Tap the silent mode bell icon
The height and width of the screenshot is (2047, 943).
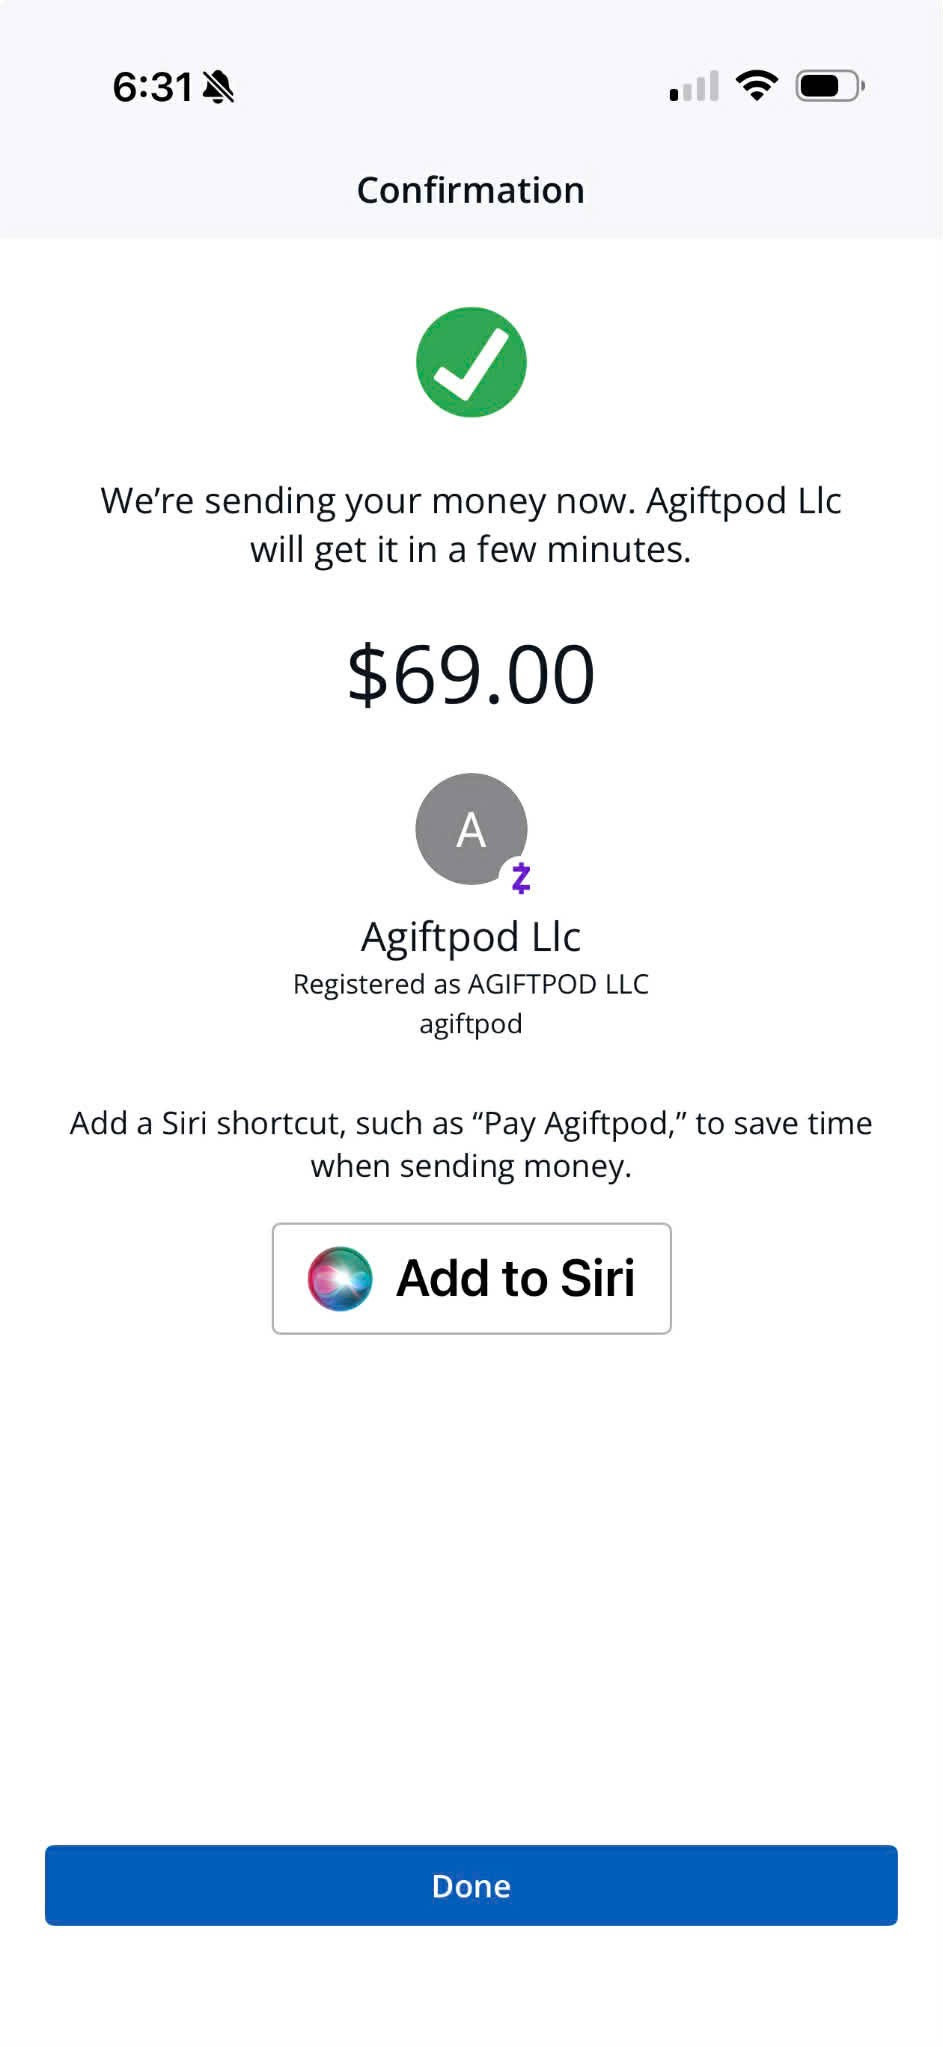tap(218, 88)
